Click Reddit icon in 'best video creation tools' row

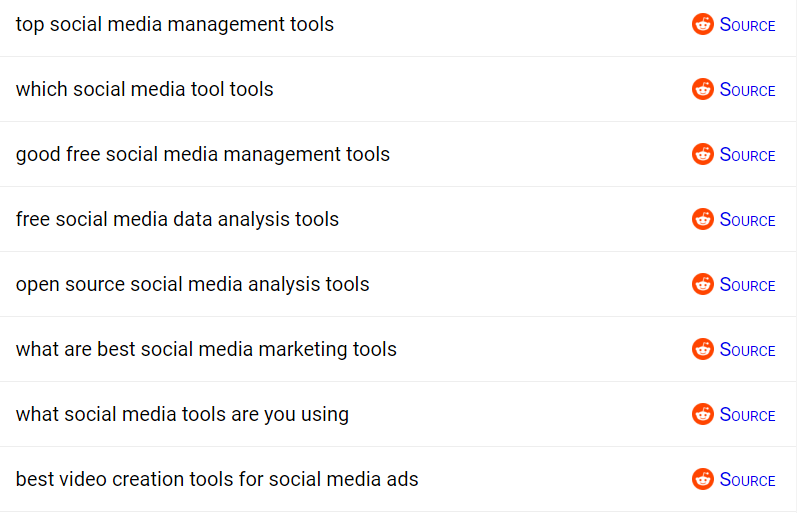pos(703,479)
